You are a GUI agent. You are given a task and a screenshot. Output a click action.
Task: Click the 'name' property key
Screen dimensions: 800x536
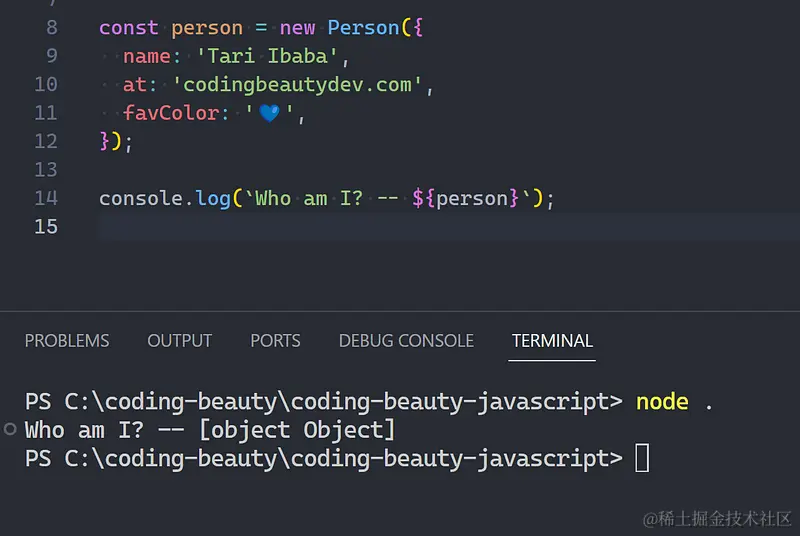[146, 56]
